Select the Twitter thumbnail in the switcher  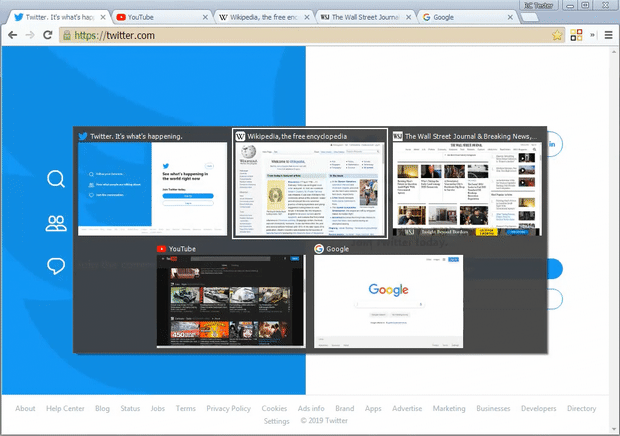point(153,189)
